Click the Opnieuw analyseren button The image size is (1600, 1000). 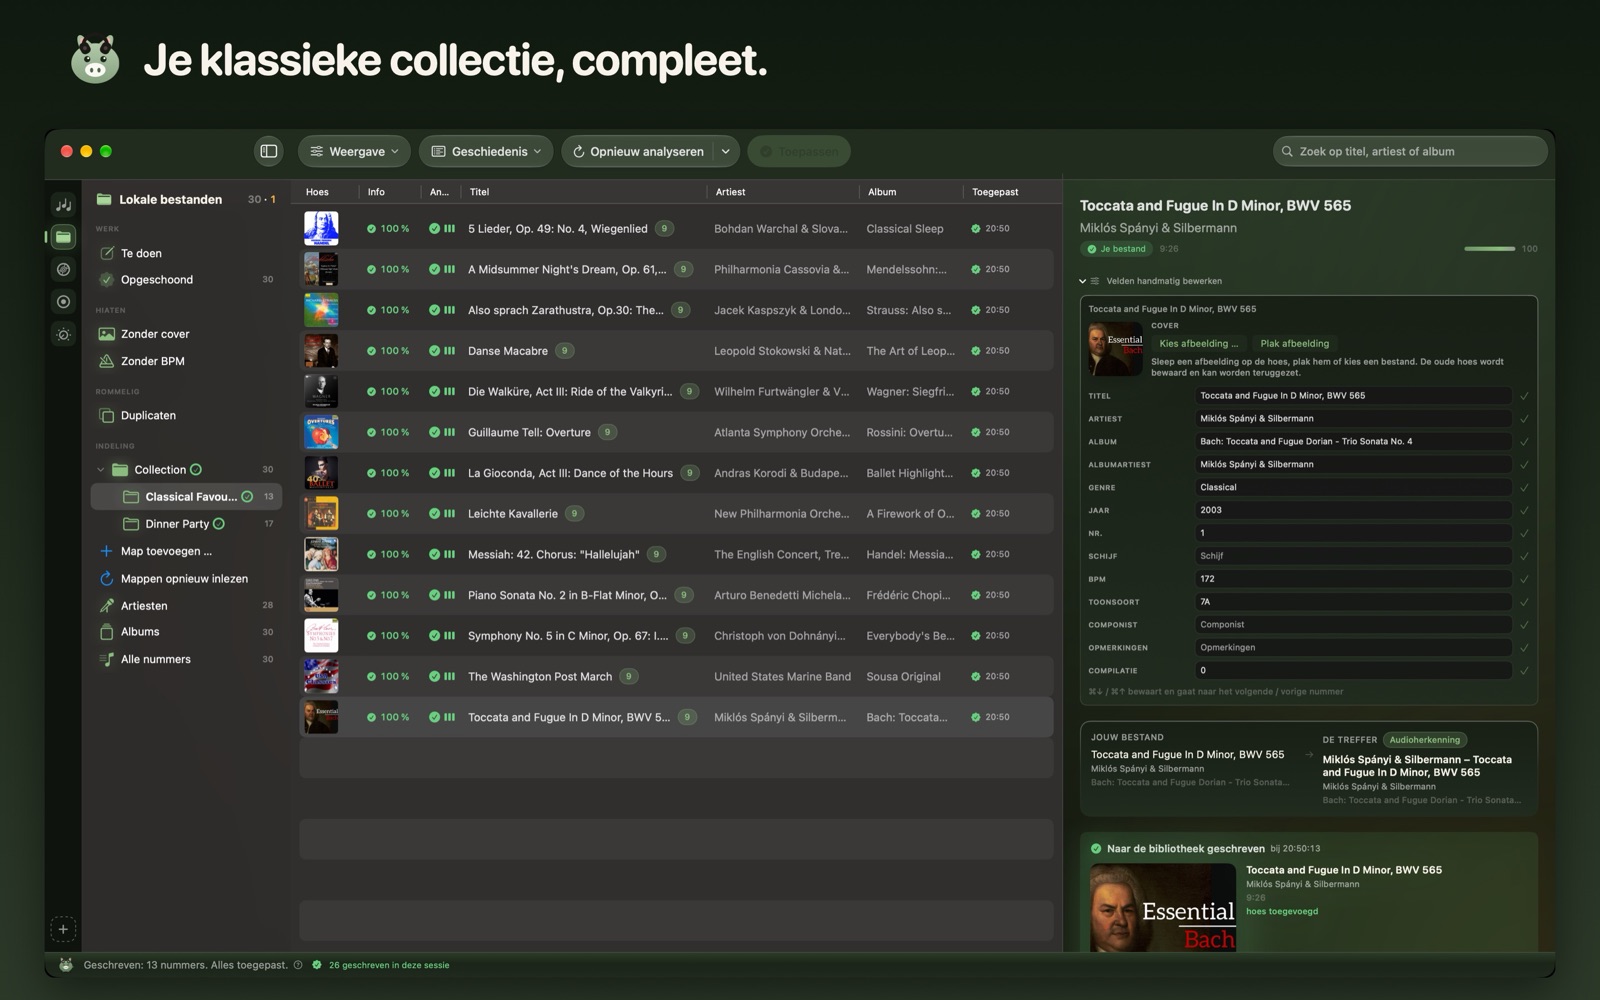tap(638, 151)
